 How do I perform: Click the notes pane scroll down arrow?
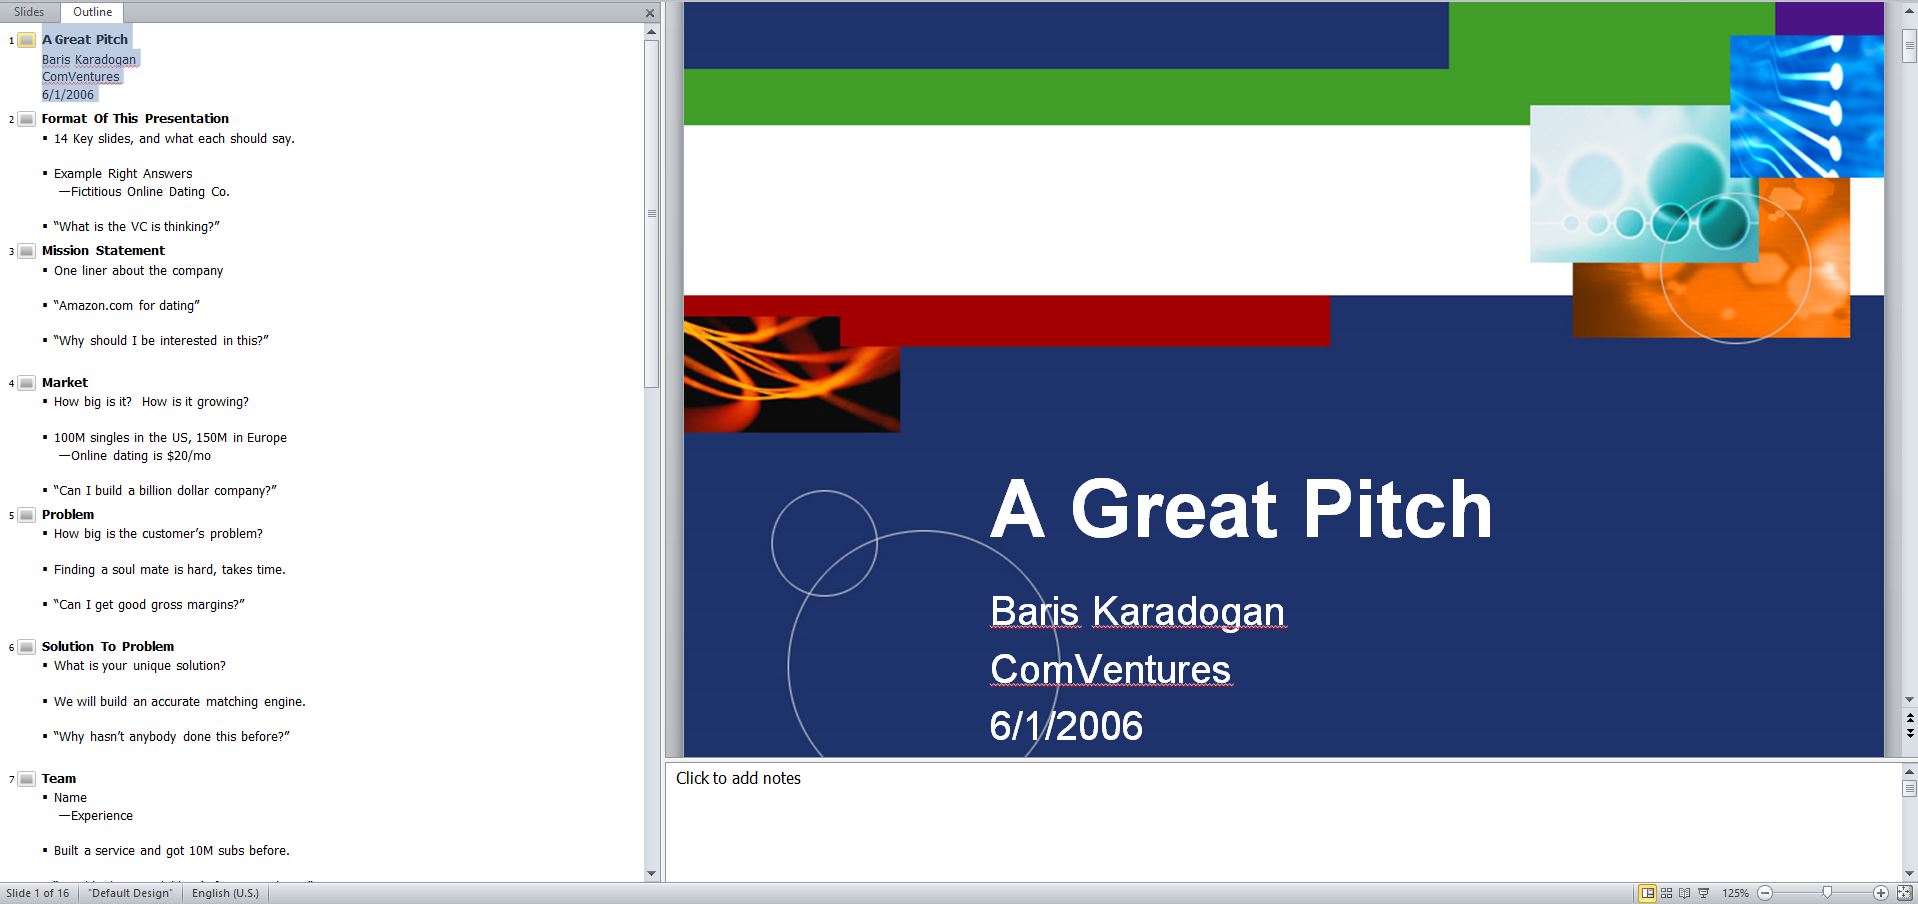(x=1909, y=873)
